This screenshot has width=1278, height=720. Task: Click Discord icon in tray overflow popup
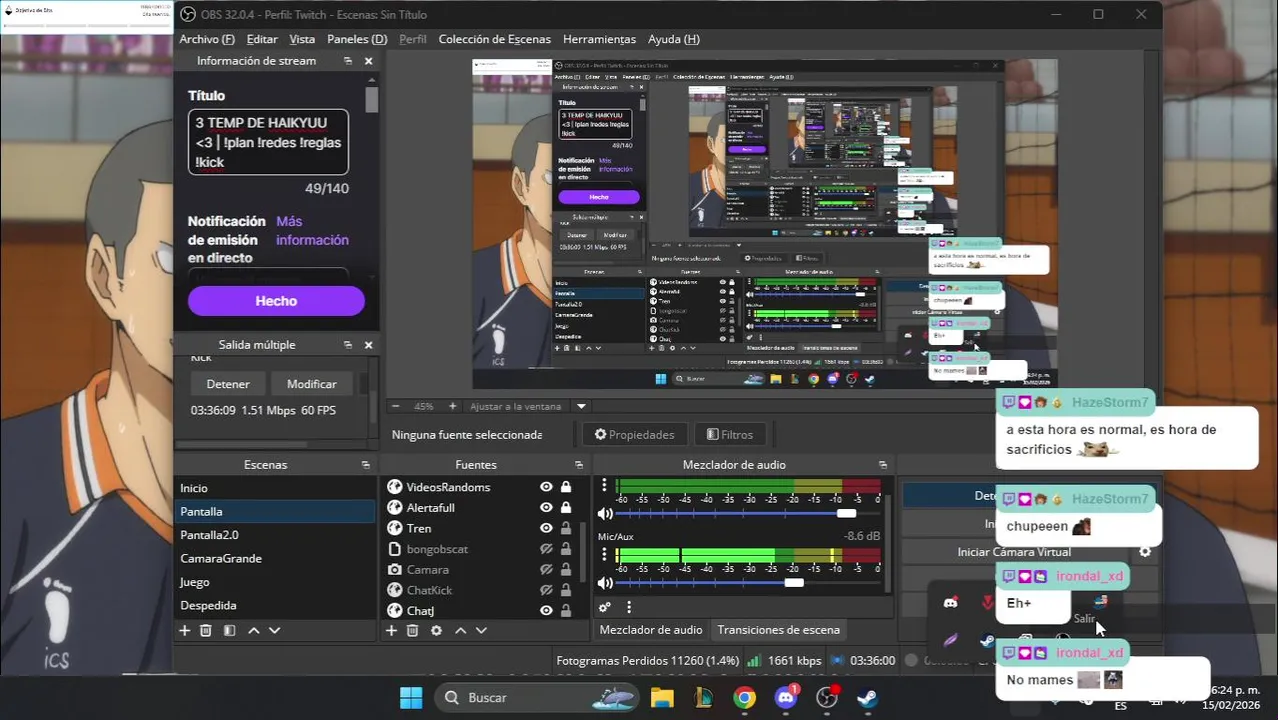pyautogui.click(x=950, y=602)
